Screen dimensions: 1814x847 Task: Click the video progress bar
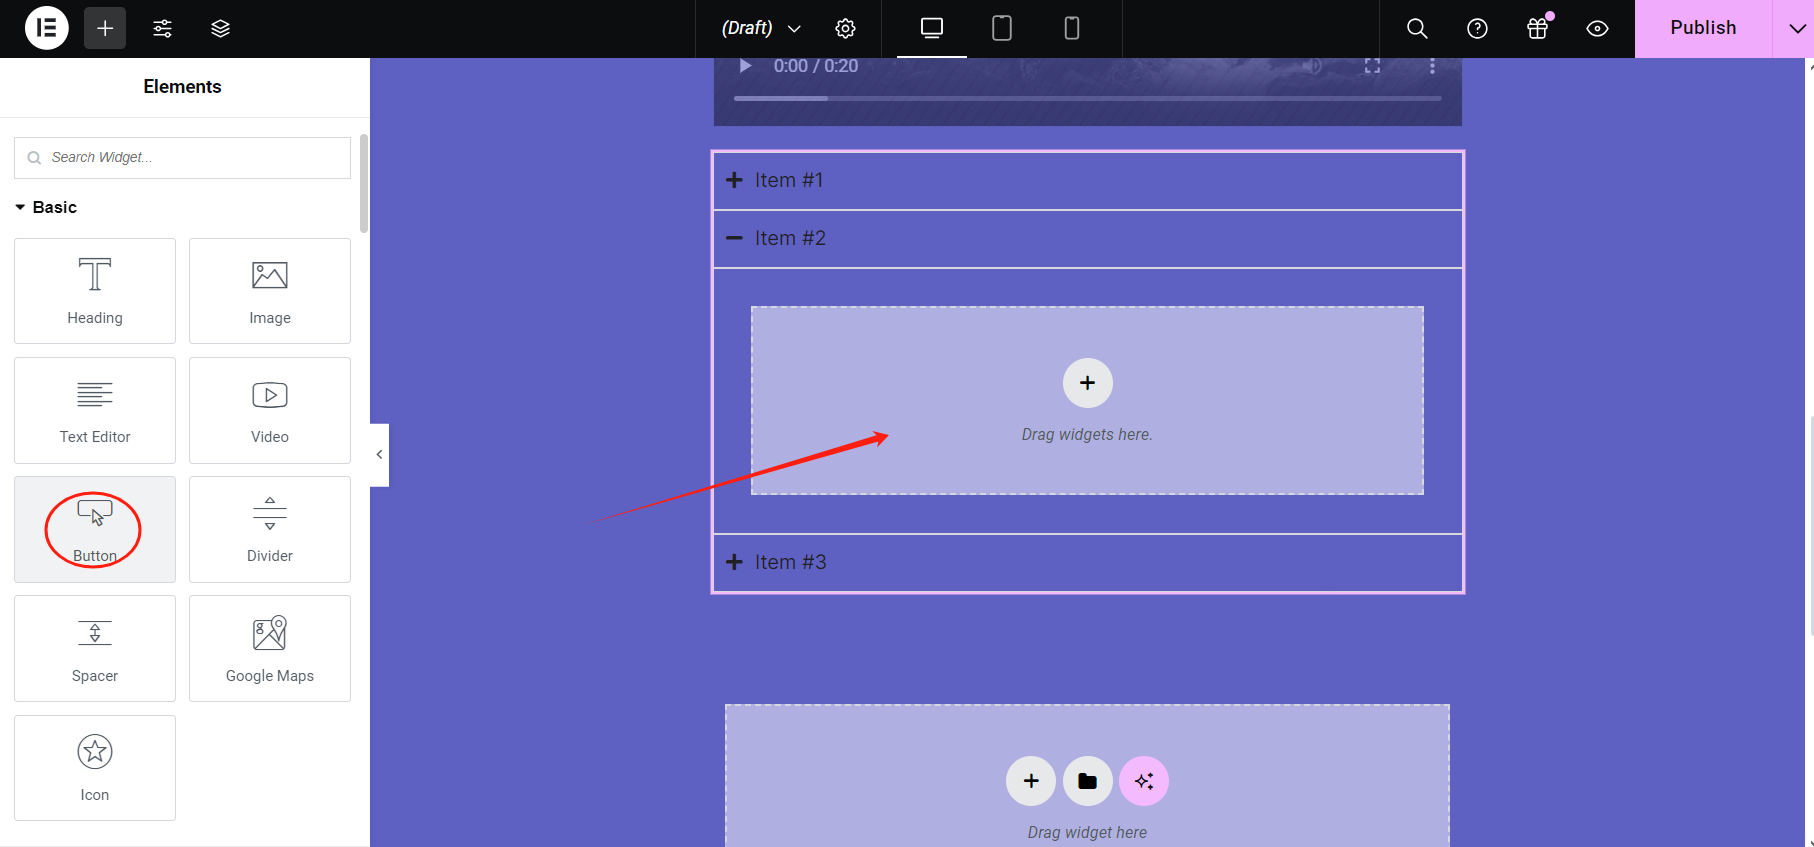click(x=1087, y=98)
